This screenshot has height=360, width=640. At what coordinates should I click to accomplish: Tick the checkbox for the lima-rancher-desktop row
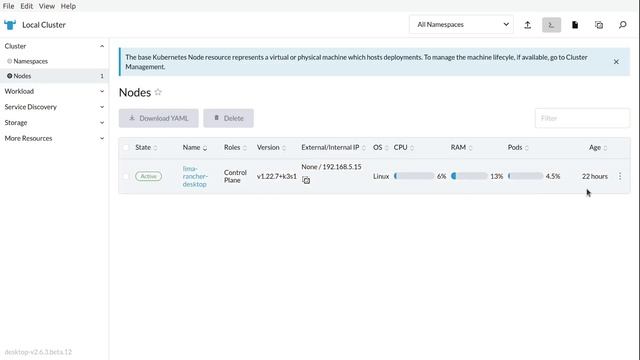coord(126,176)
